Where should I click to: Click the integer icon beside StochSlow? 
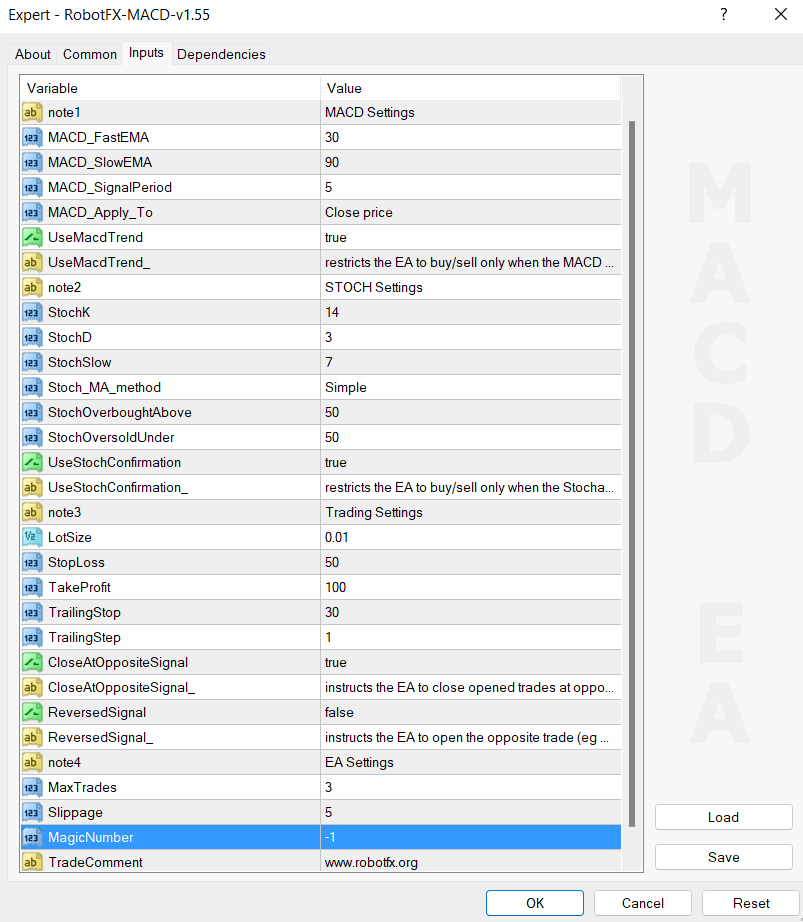[x=32, y=362]
